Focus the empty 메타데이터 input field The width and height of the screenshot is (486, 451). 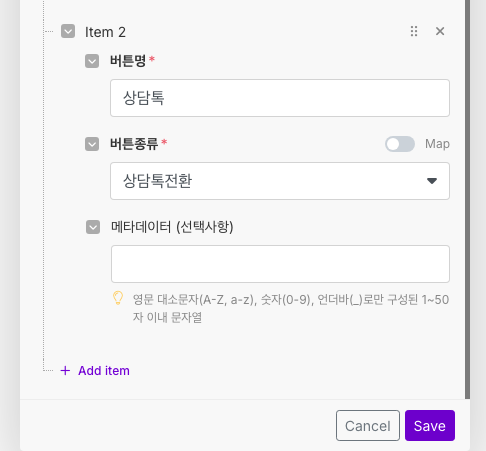280,264
